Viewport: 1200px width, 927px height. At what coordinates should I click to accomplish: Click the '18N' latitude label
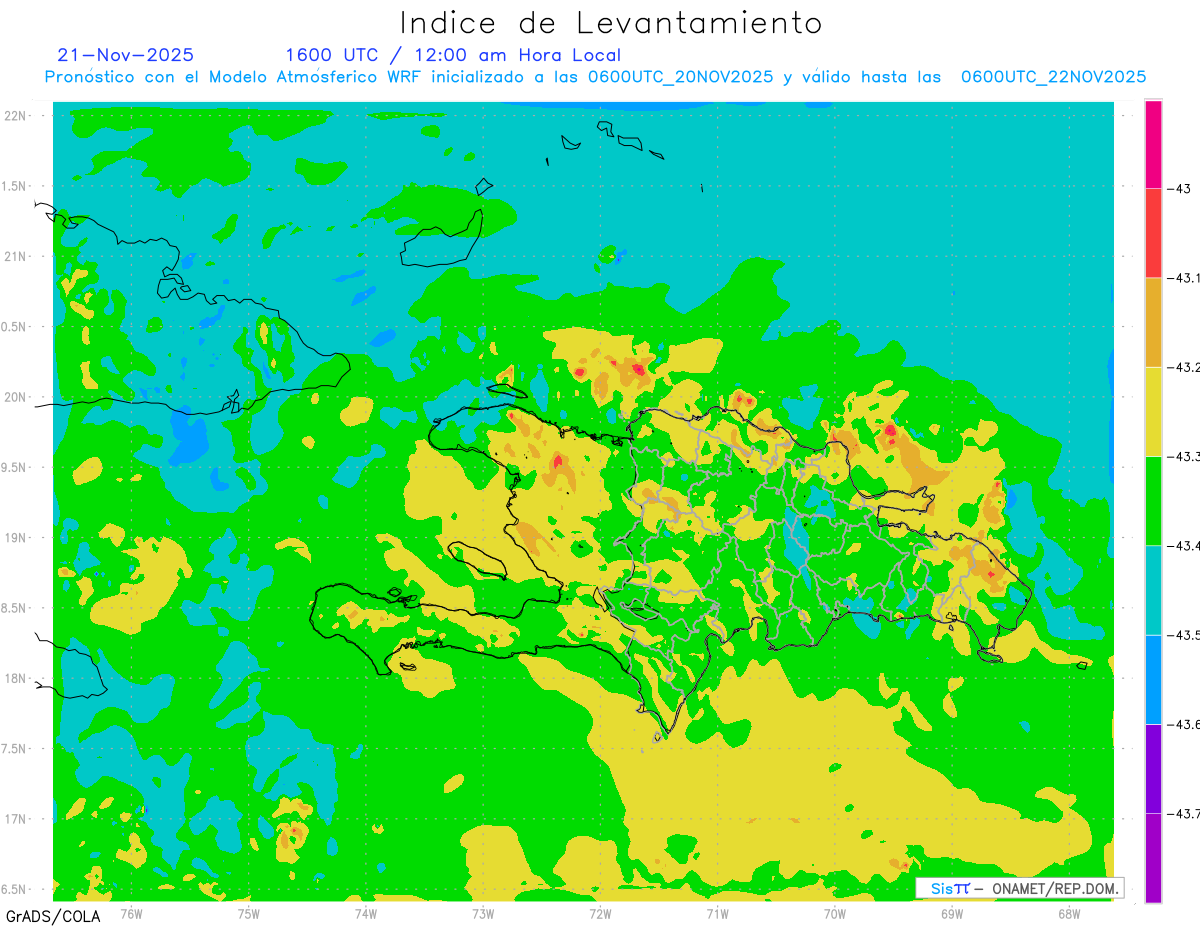[14, 678]
